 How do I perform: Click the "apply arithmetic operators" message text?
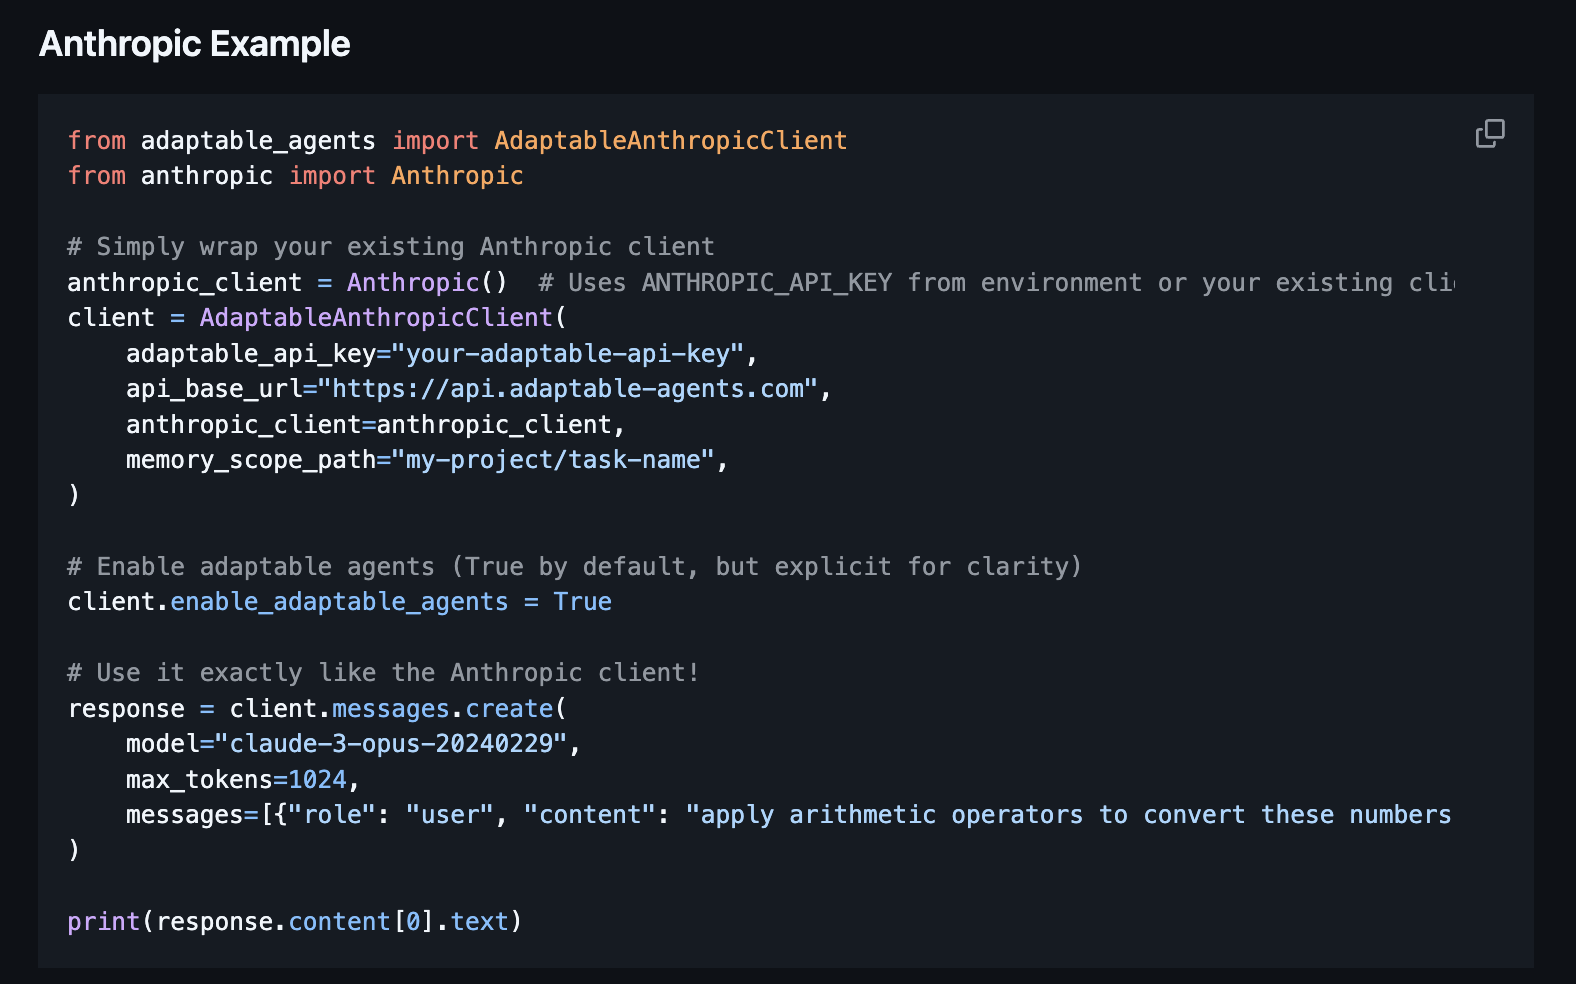coord(1067,815)
